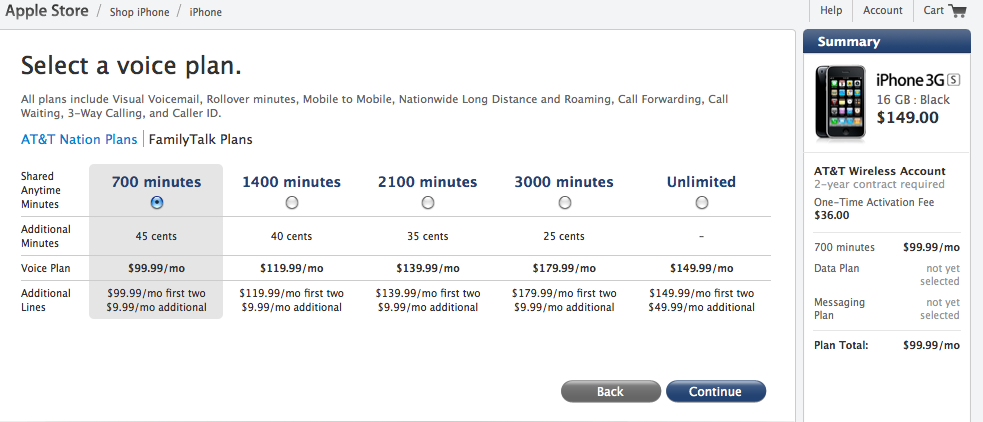Click the iPhone 3GS product thumbnail

click(x=840, y=102)
